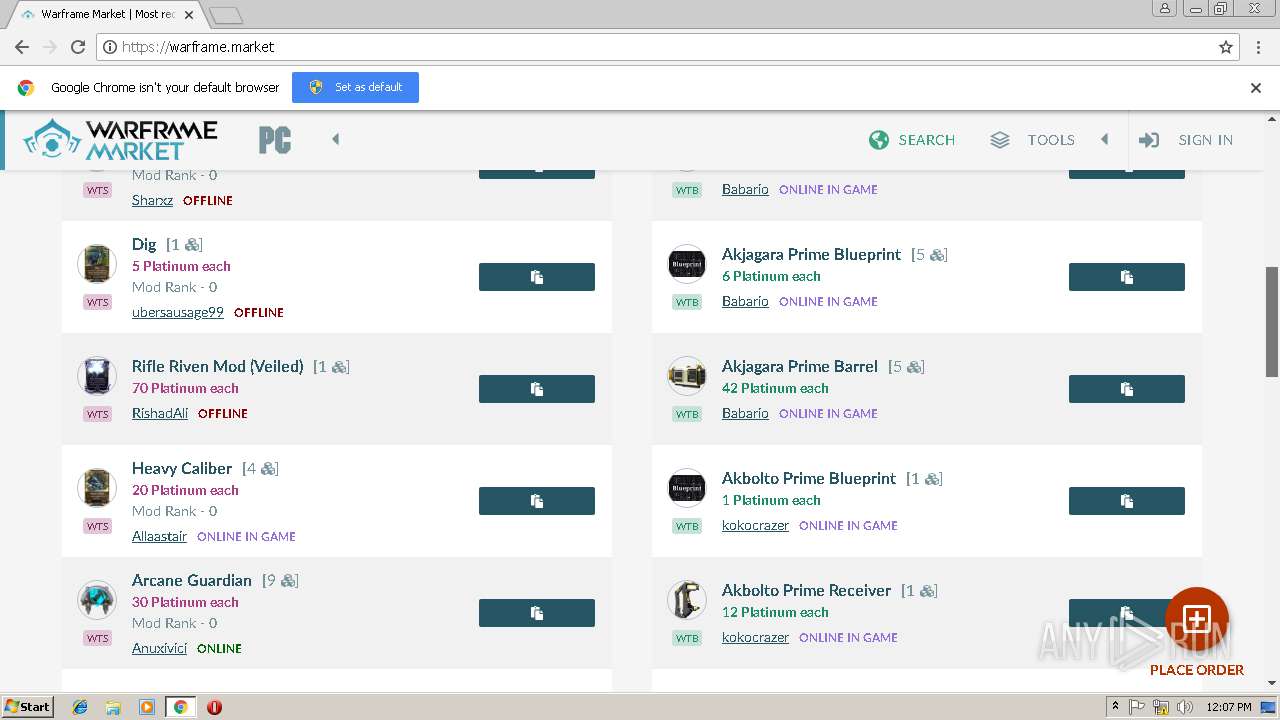The width and height of the screenshot is (1280, 720).
Task: Dismiss the default browser notification bar
Action: [x=1256, y=88]
